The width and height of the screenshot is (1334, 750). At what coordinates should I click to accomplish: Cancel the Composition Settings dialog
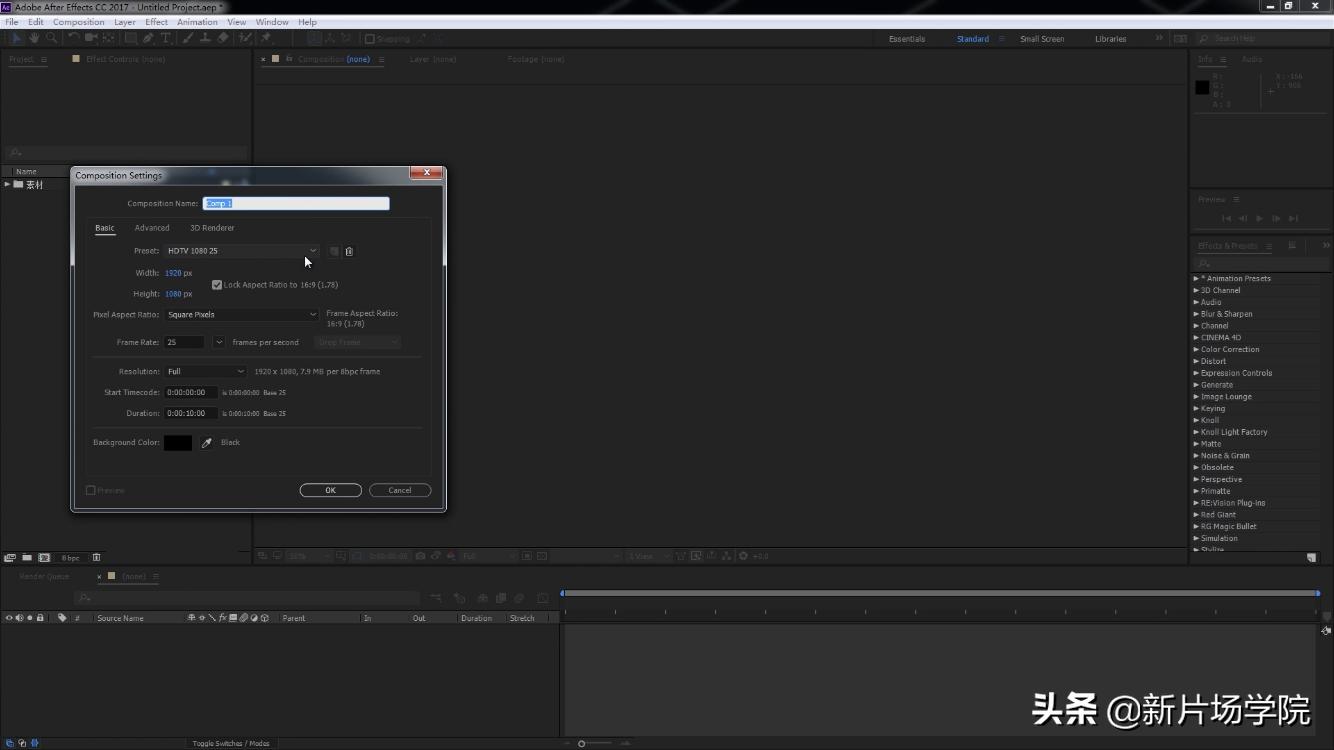[400, 490]
